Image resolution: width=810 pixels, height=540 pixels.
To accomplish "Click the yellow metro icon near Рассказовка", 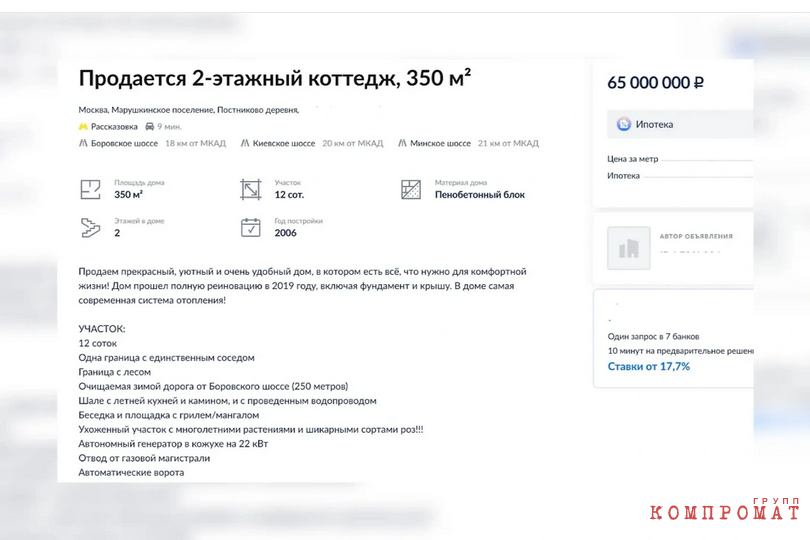I will tap(83, 127).
